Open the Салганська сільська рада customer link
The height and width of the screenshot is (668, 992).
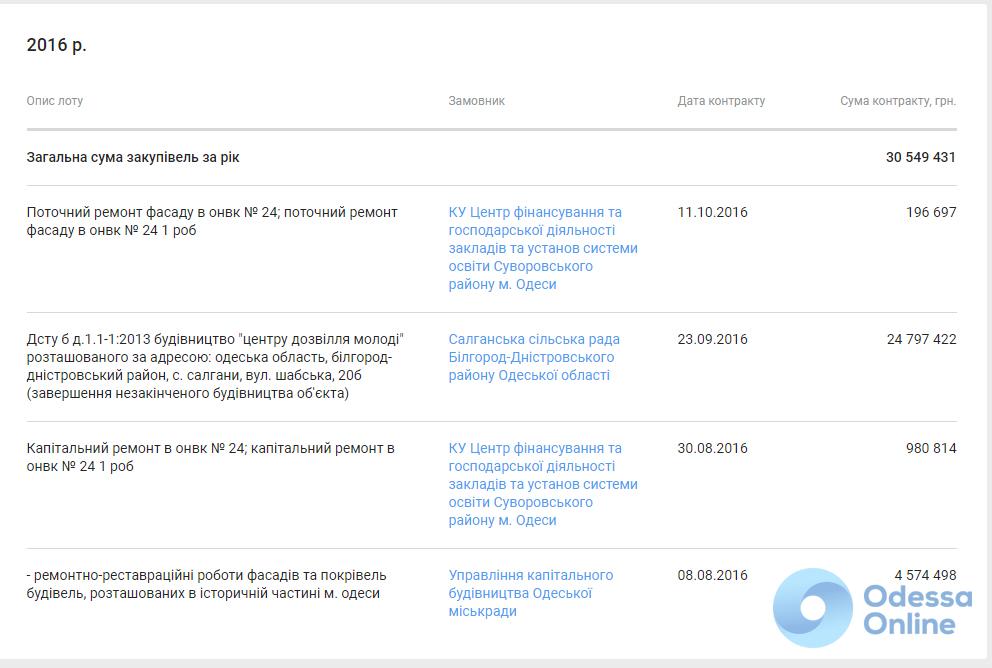coord(534,357)
